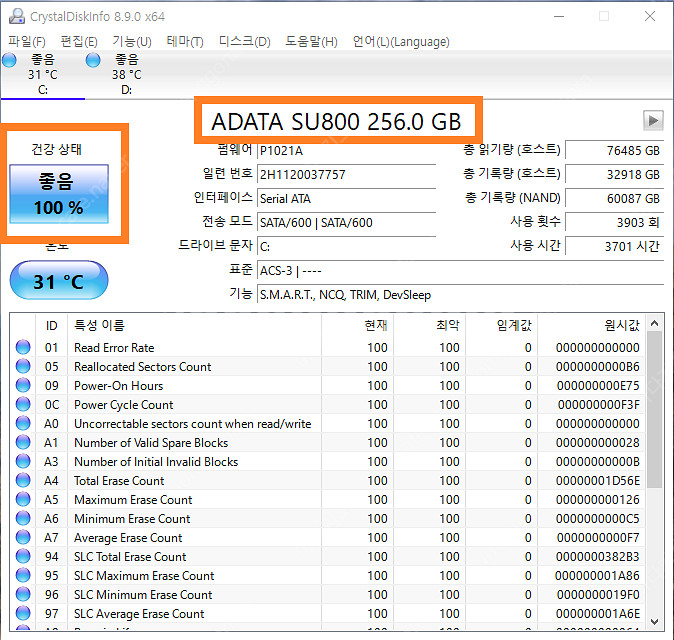Click the status orb for SLC Total Erase Count
This screenshot has height=640, width=674.
pyautogui.click(x=23, y=556)
